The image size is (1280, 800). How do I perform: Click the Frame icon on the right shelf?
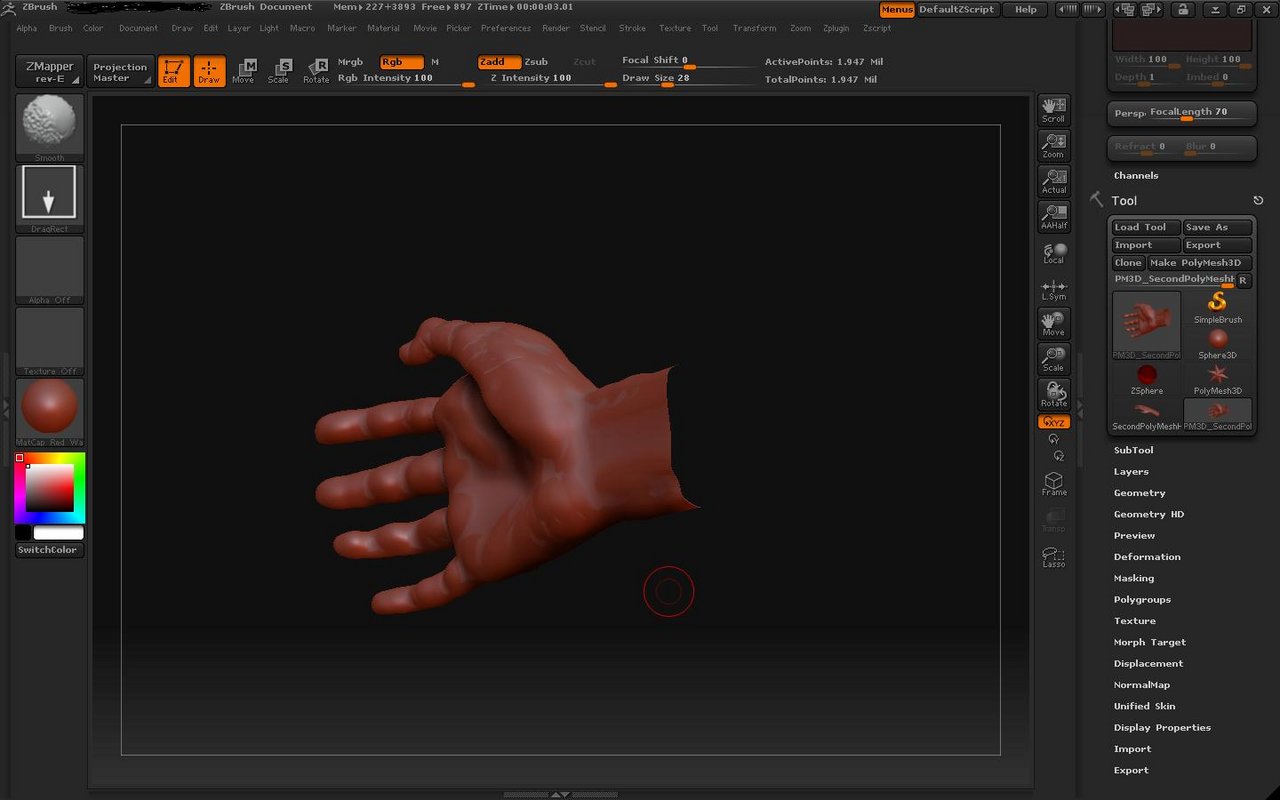point(1053,482)
